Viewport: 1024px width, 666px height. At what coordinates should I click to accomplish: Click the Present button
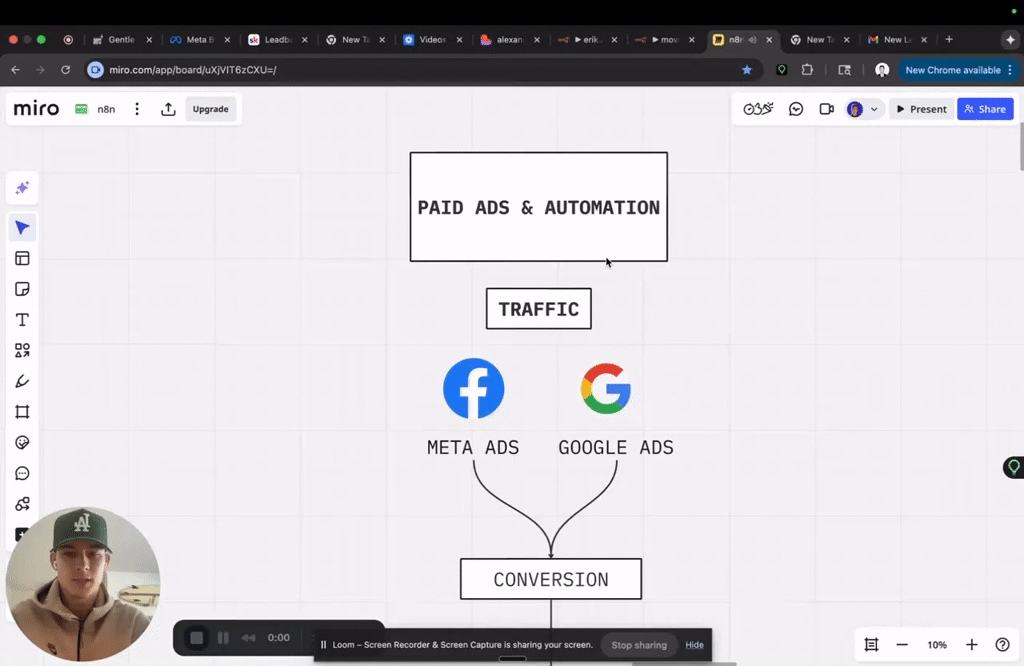point(921,109)
